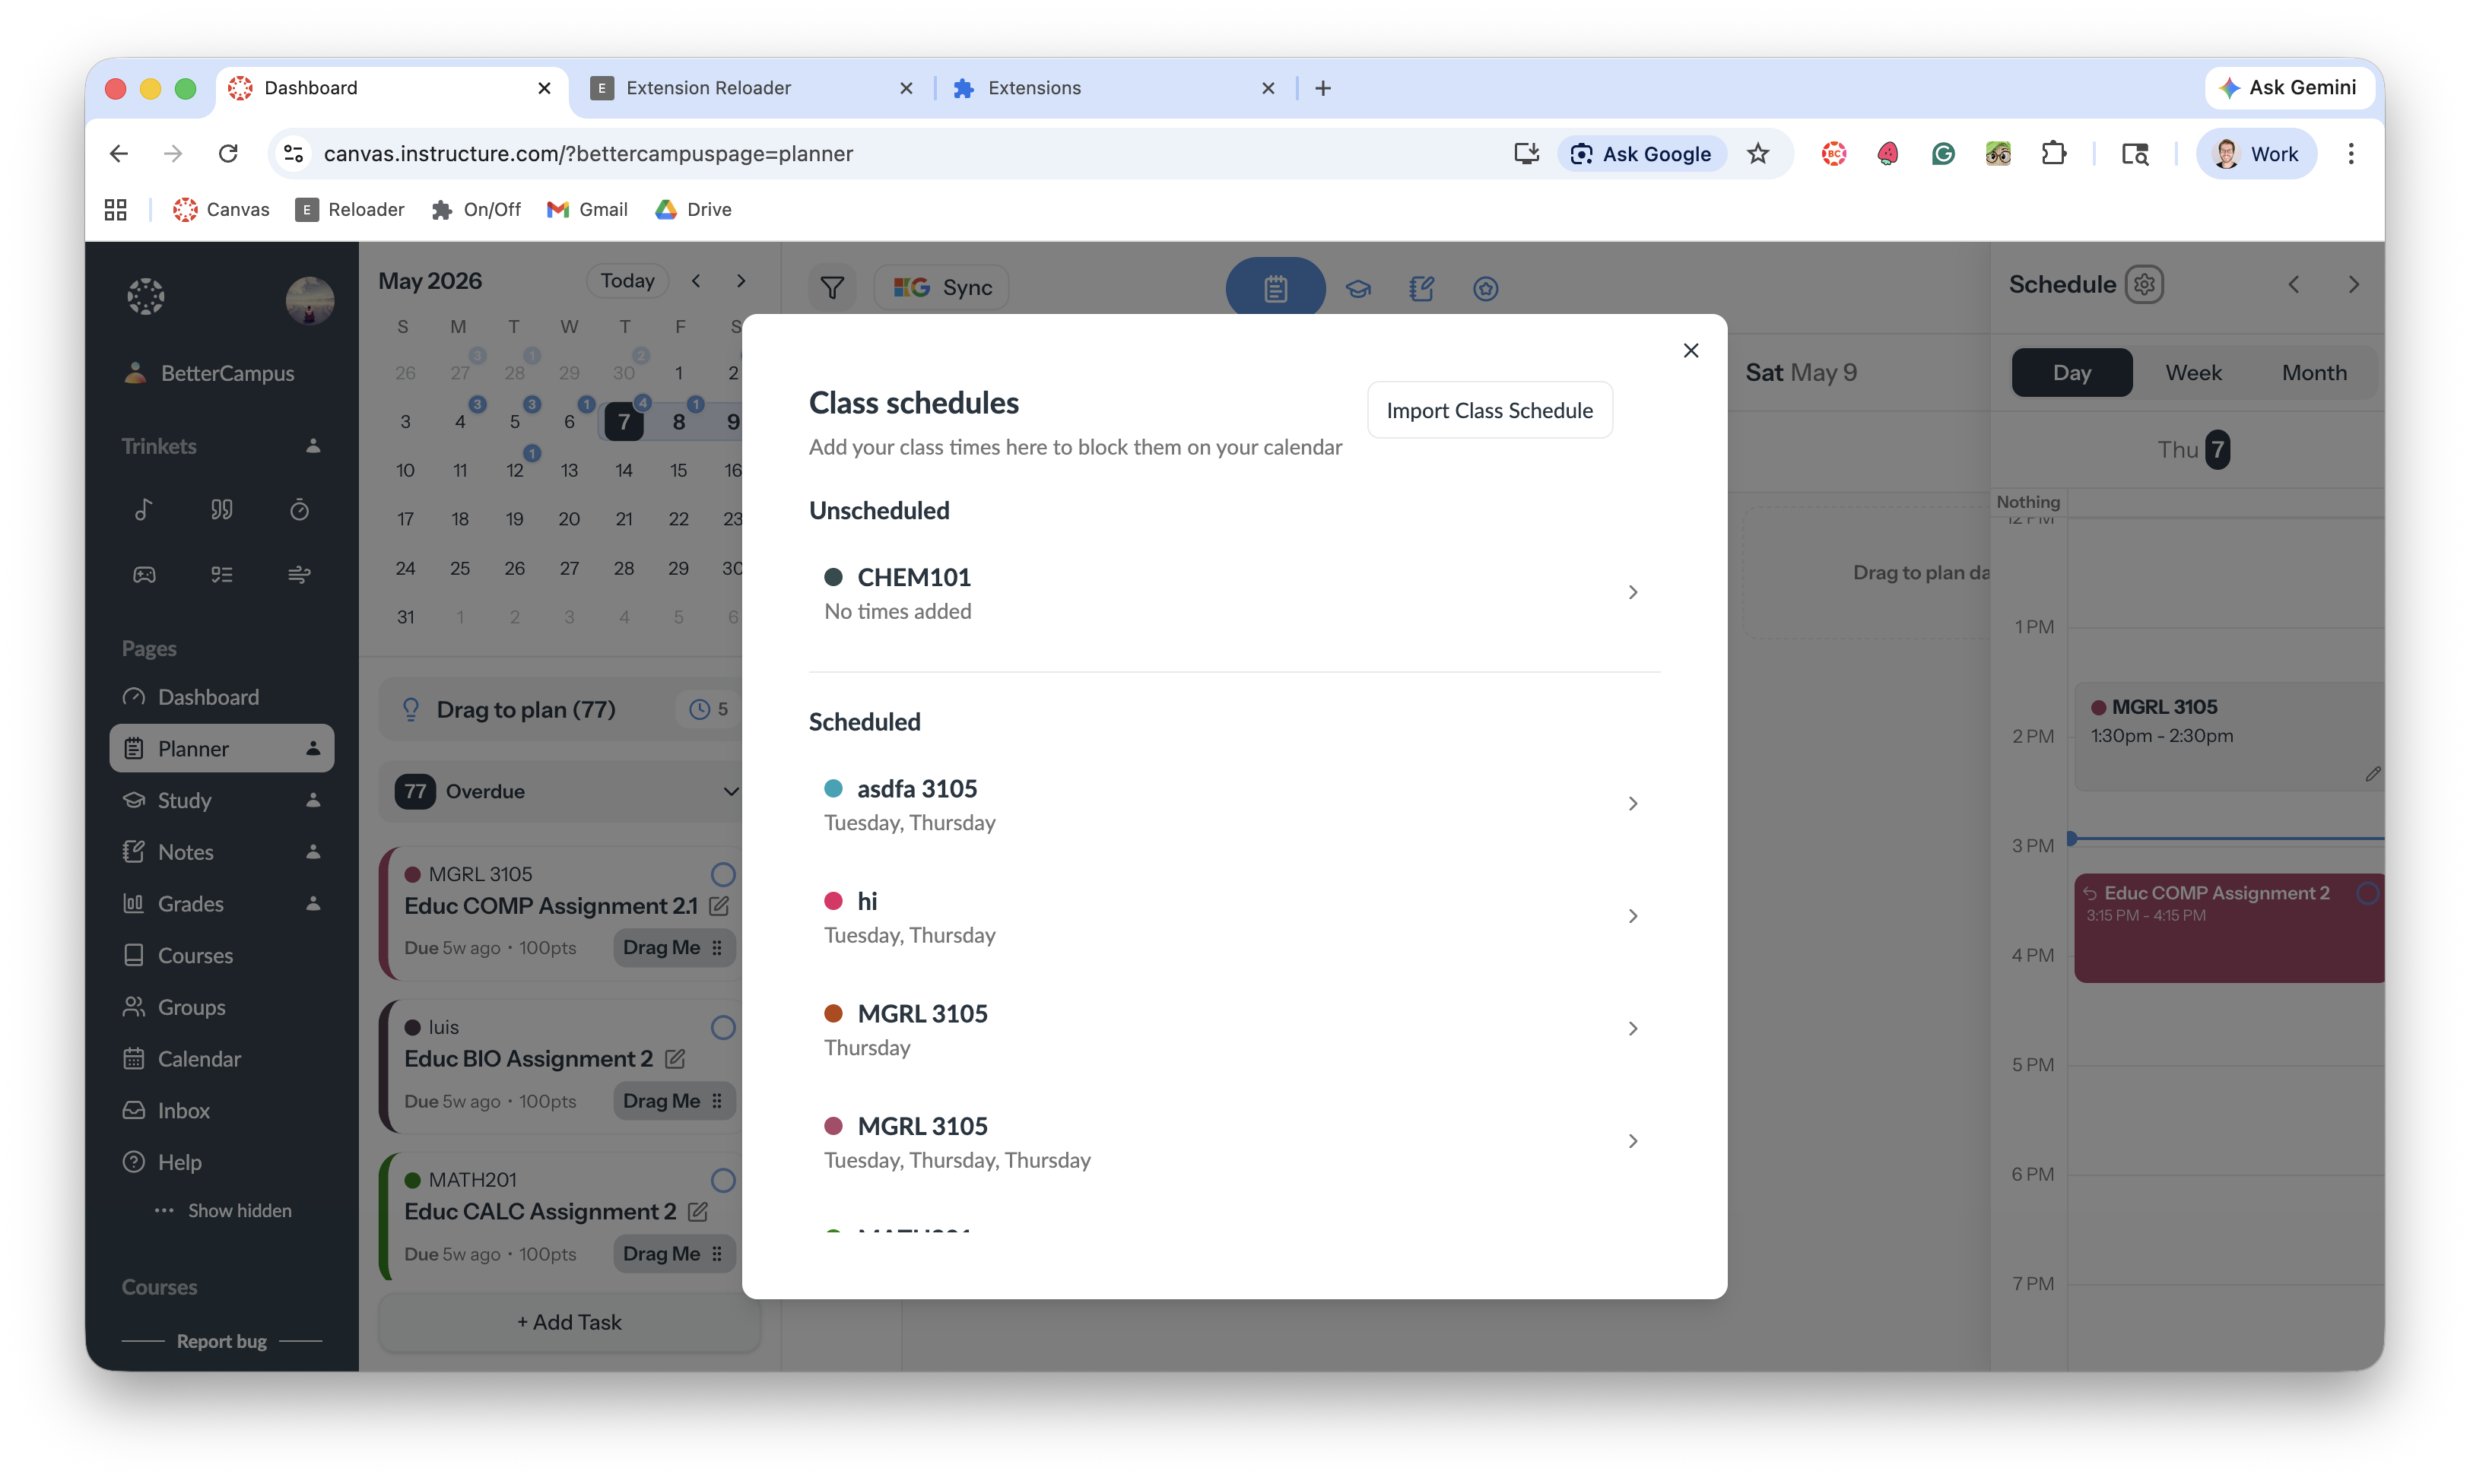Go to previous month in mini calendar

(696, 281)
